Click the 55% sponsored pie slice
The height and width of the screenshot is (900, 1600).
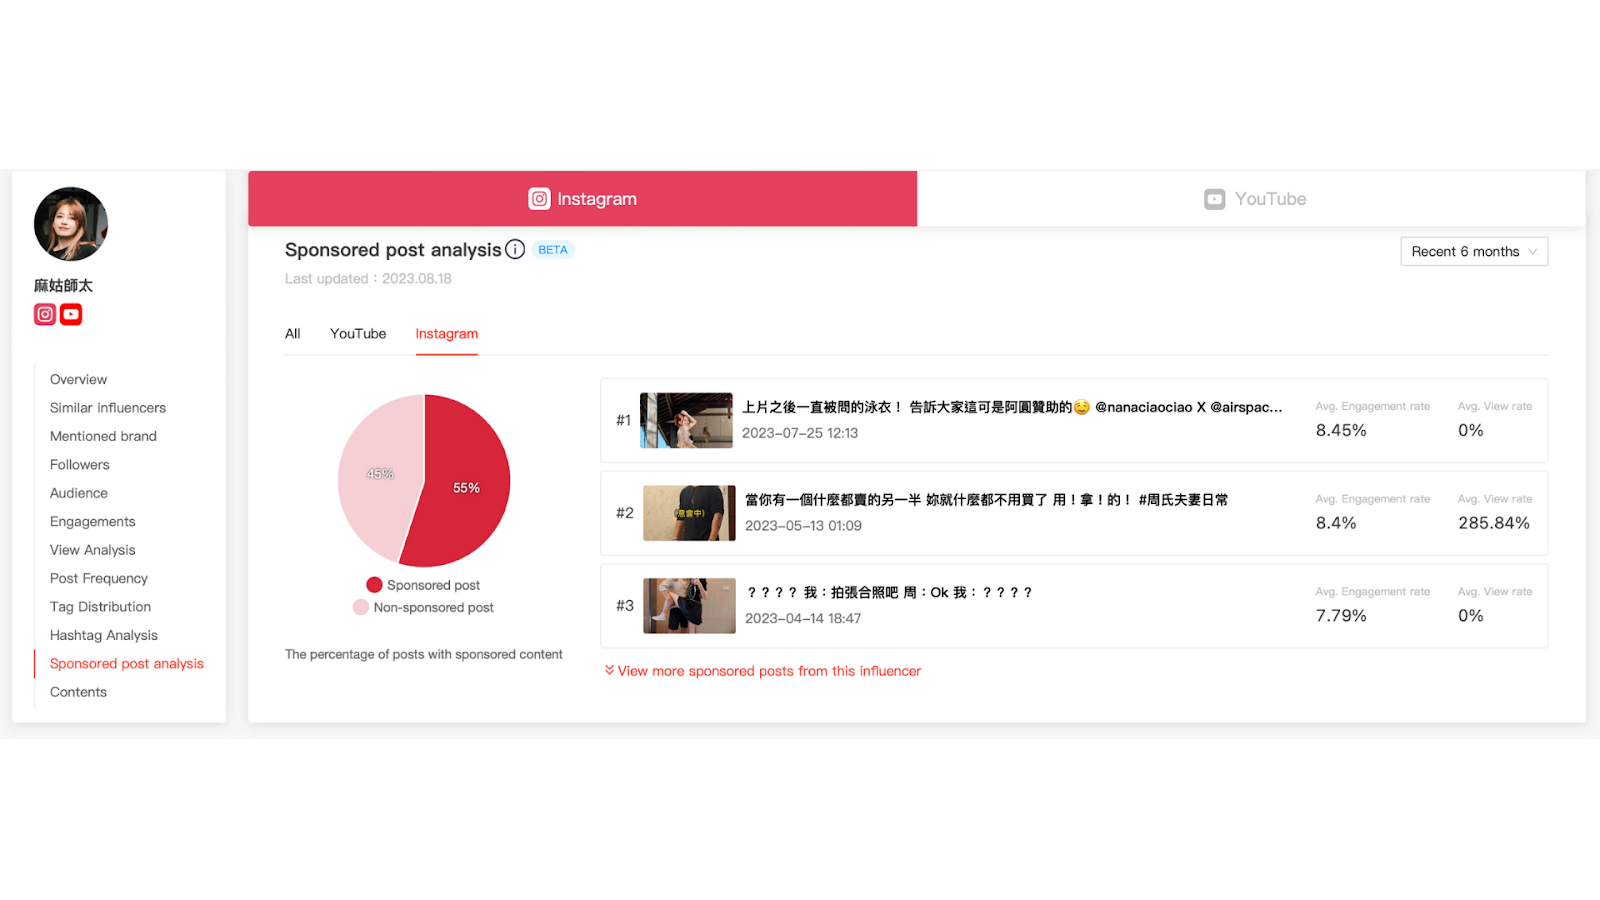click(465, 490)
